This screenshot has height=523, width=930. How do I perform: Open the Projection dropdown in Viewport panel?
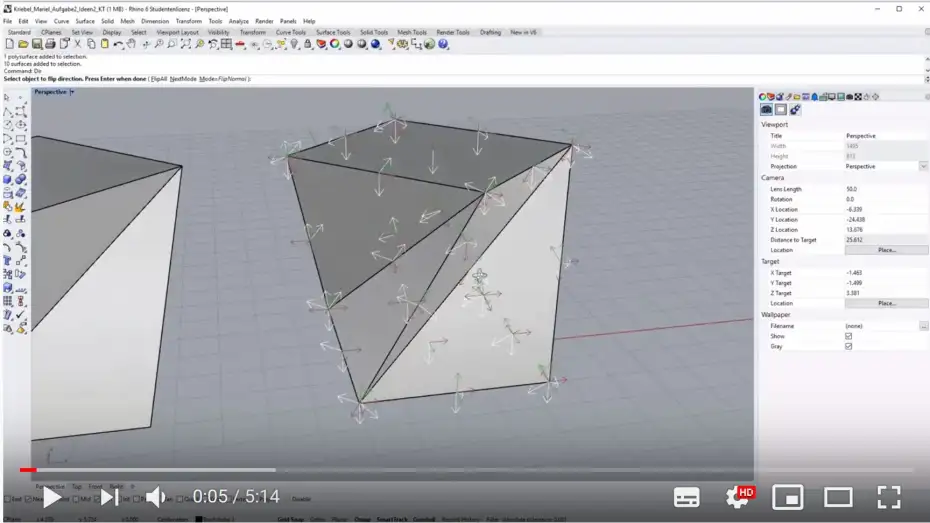pos(923,167)
